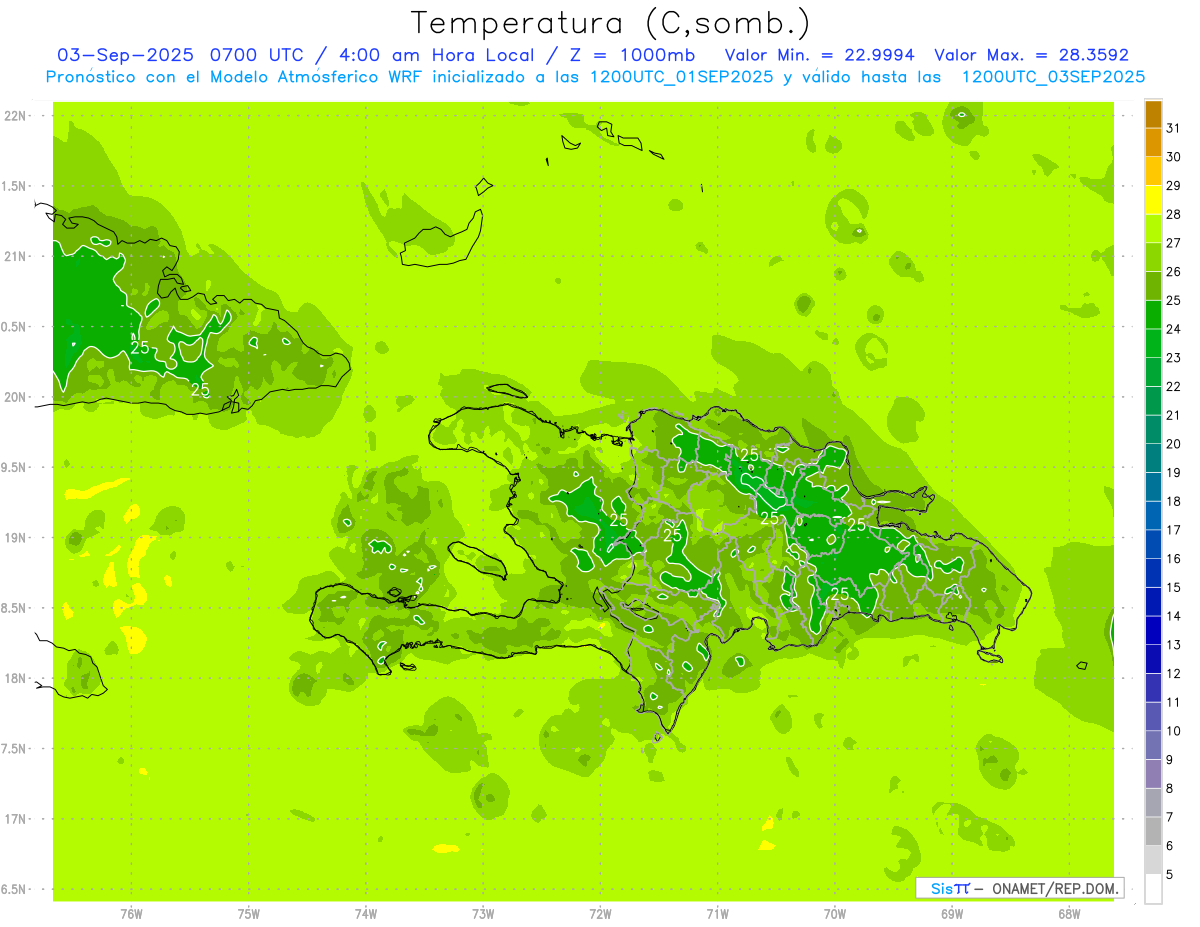Viewport: 1200px width, 927px height.
Task: Select the '1200UTC_03SEP2025' valid-until time
Action: click(x=1053, y=77)
